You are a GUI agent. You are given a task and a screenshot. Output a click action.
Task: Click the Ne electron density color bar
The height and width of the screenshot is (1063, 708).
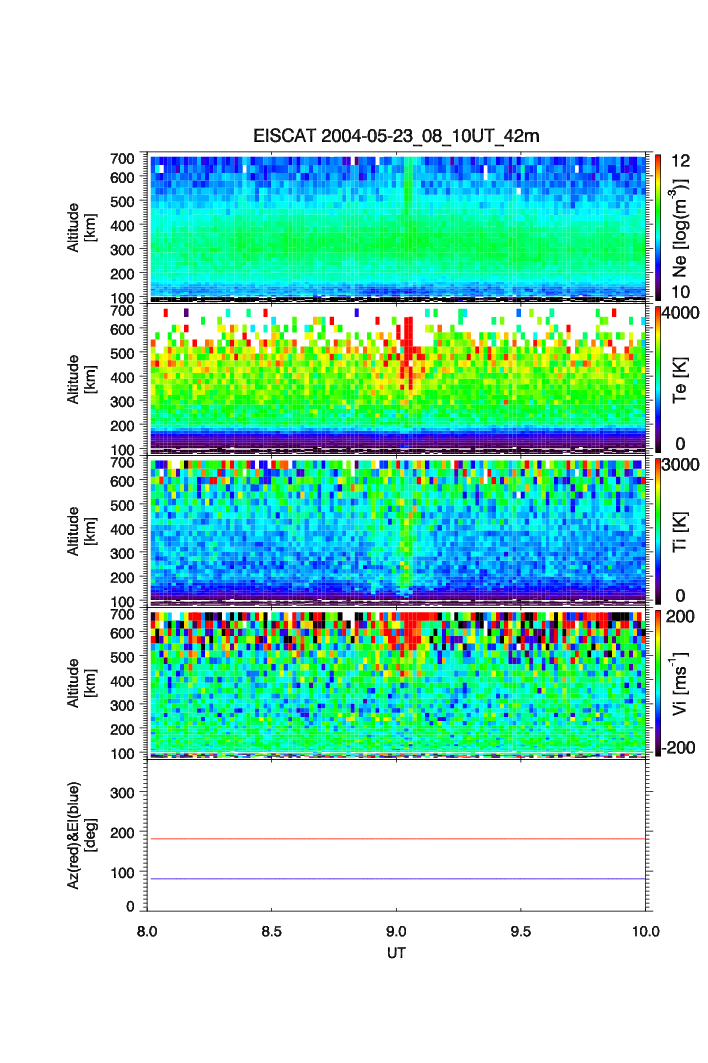(658, 227)
